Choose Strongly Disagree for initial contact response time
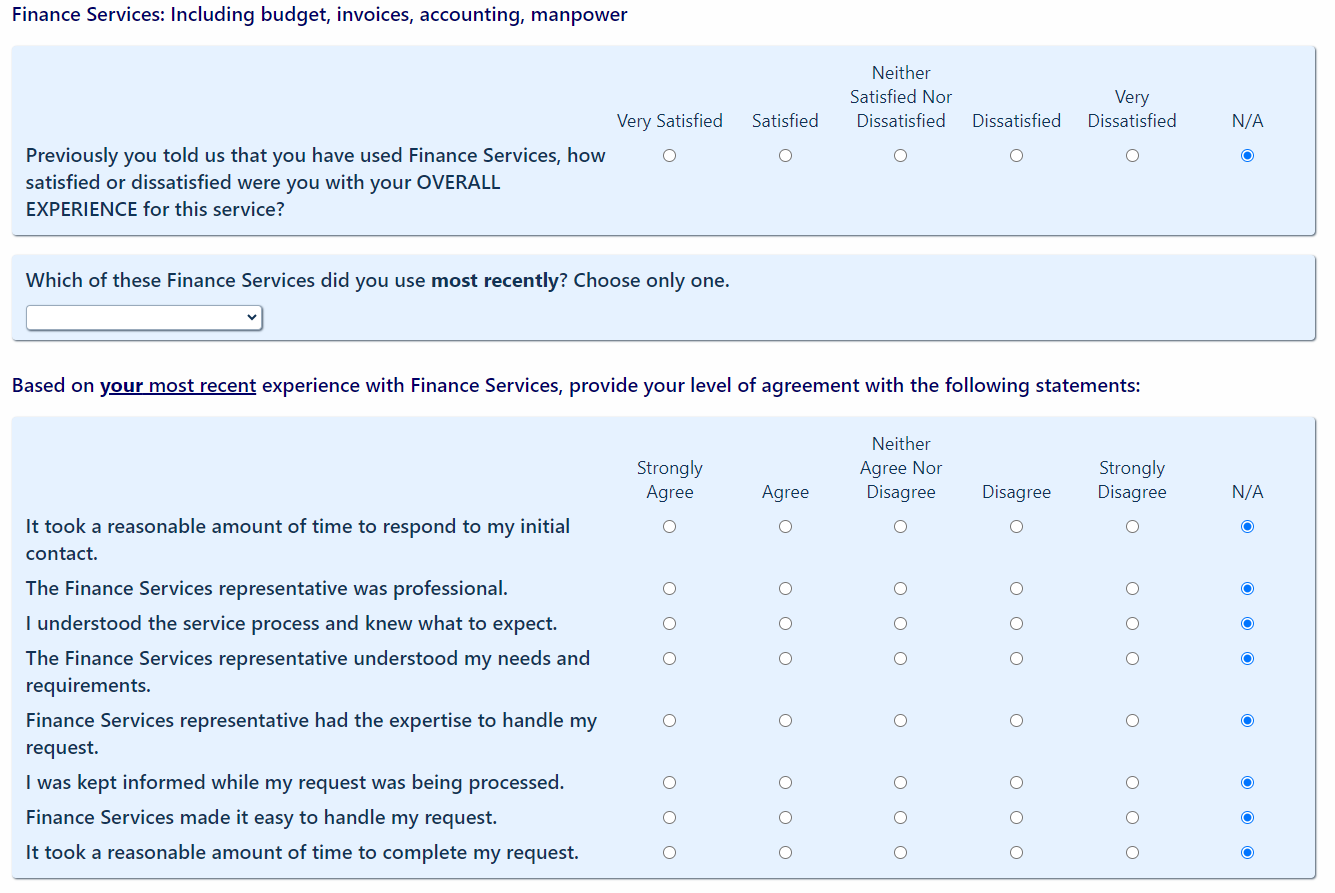Viewport: 1335px width, 893px height. tap(1132, 527)
